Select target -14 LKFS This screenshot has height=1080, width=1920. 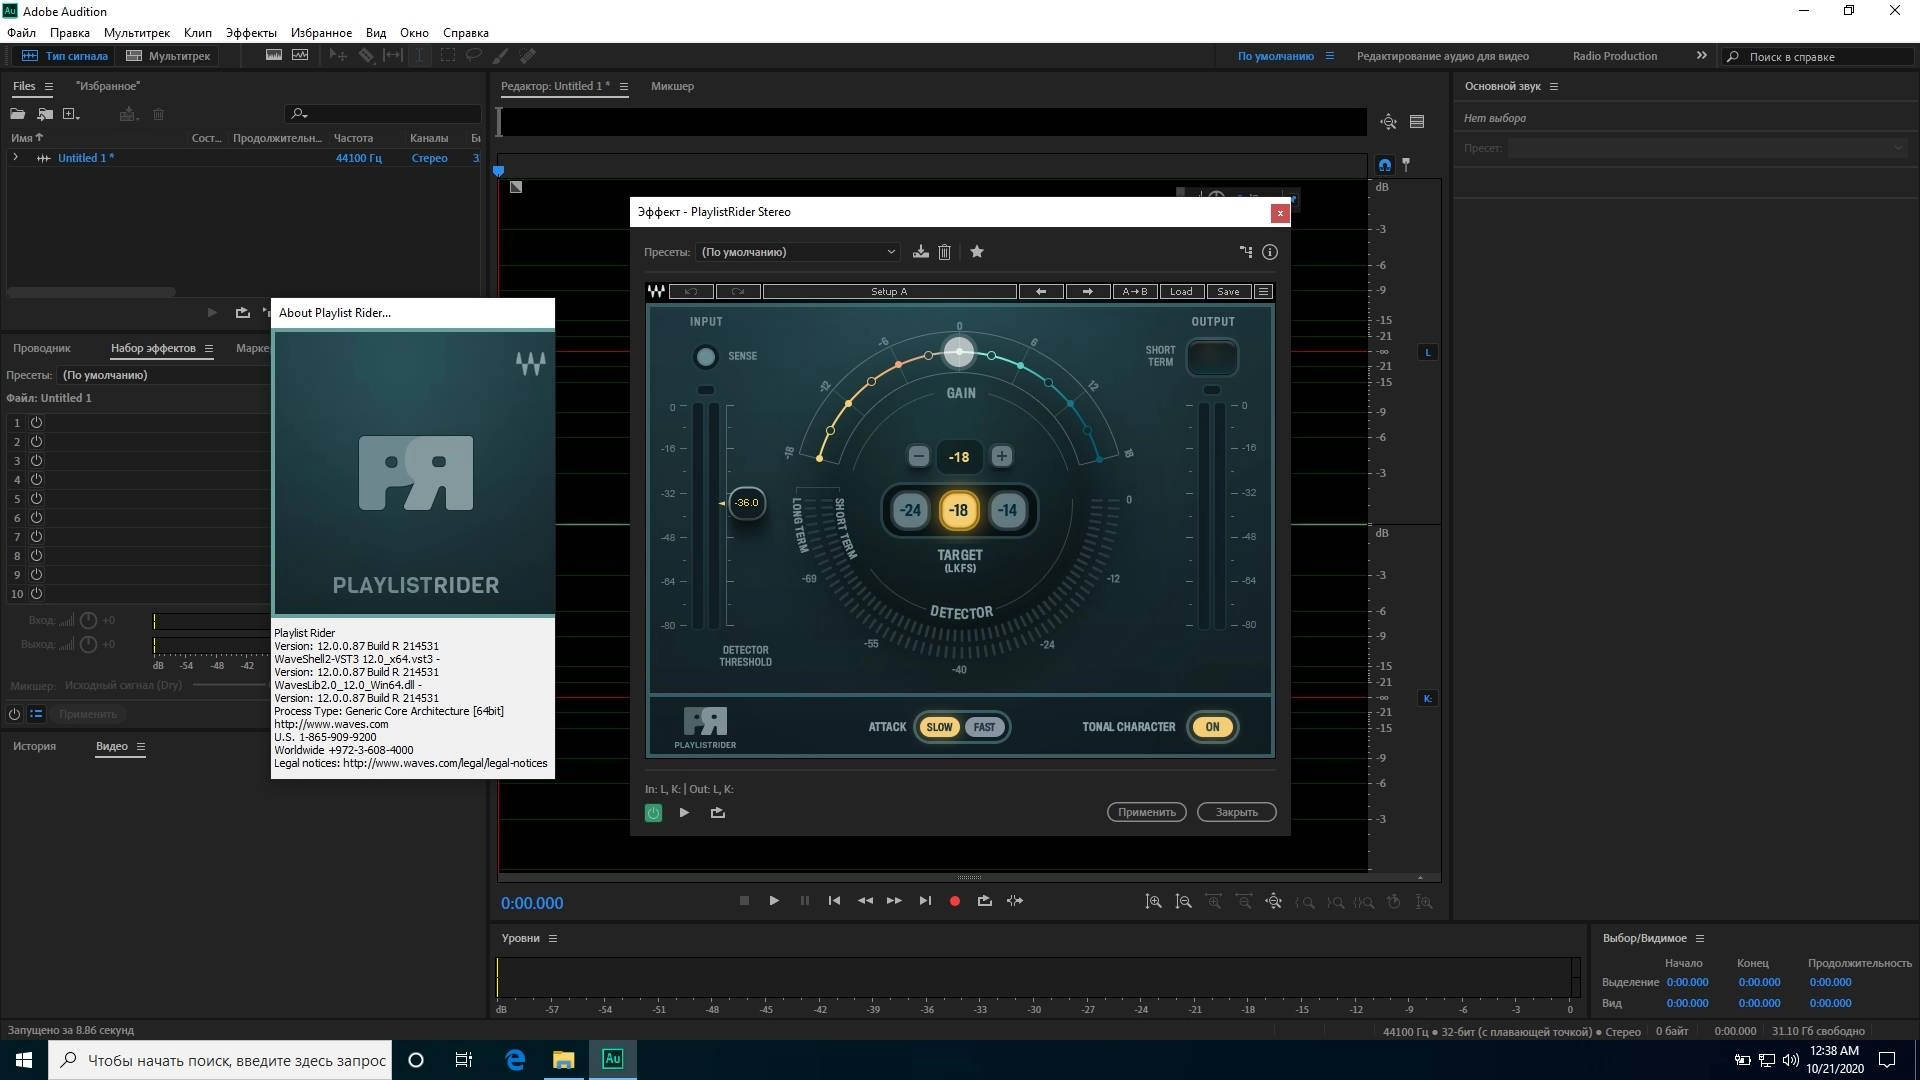[x=1008, y=510]
